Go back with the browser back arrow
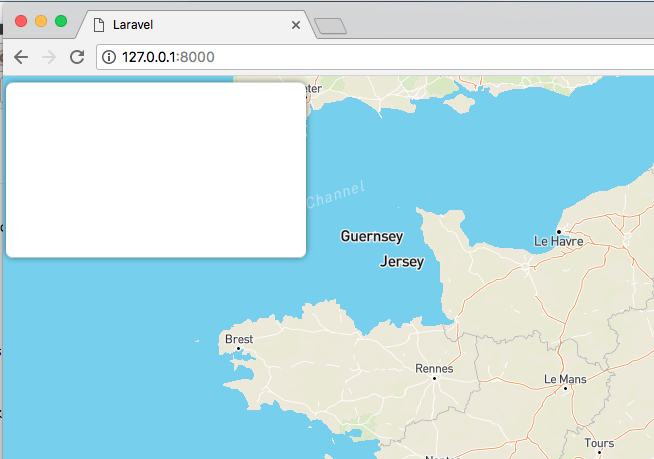 pyautogui.click(x=21, y=57)
